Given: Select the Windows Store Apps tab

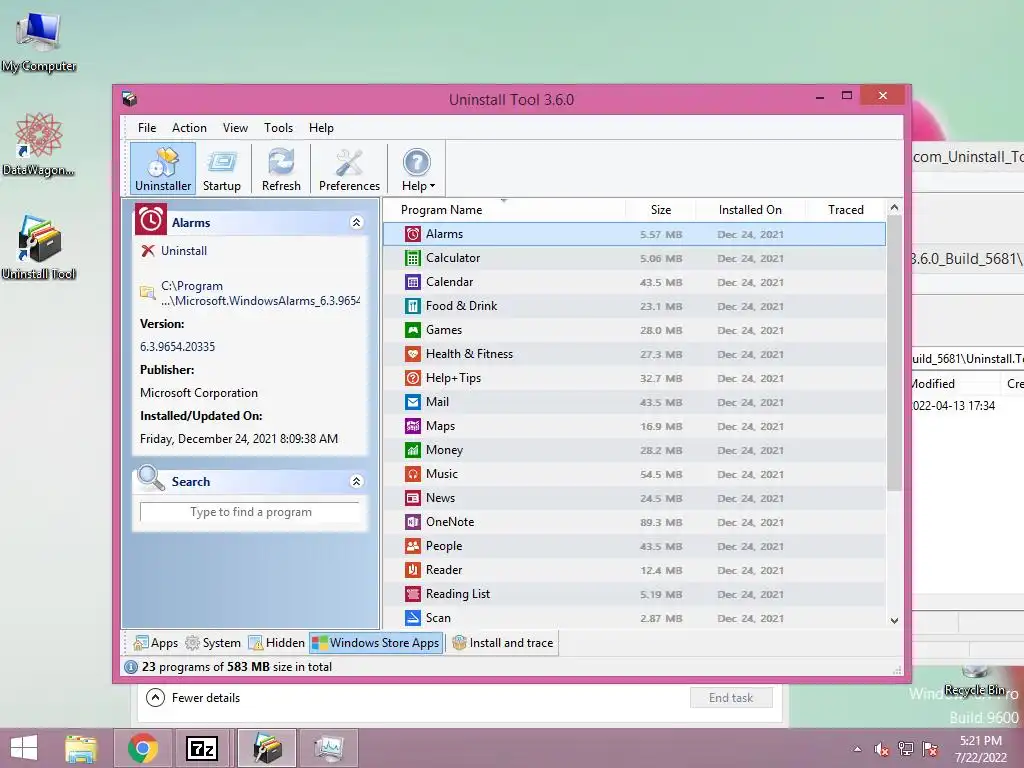Looking at the screenshot, I should (376, 643).
